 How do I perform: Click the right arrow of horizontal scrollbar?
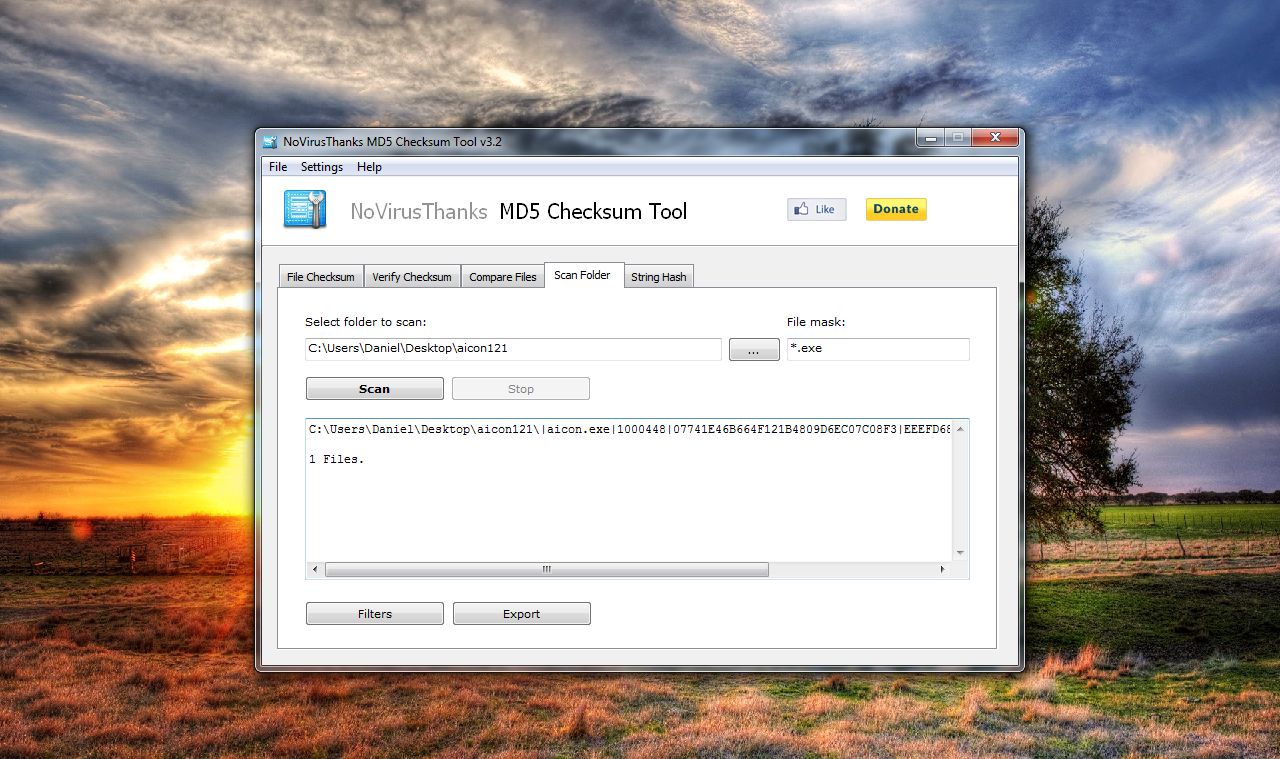point(942,569)
